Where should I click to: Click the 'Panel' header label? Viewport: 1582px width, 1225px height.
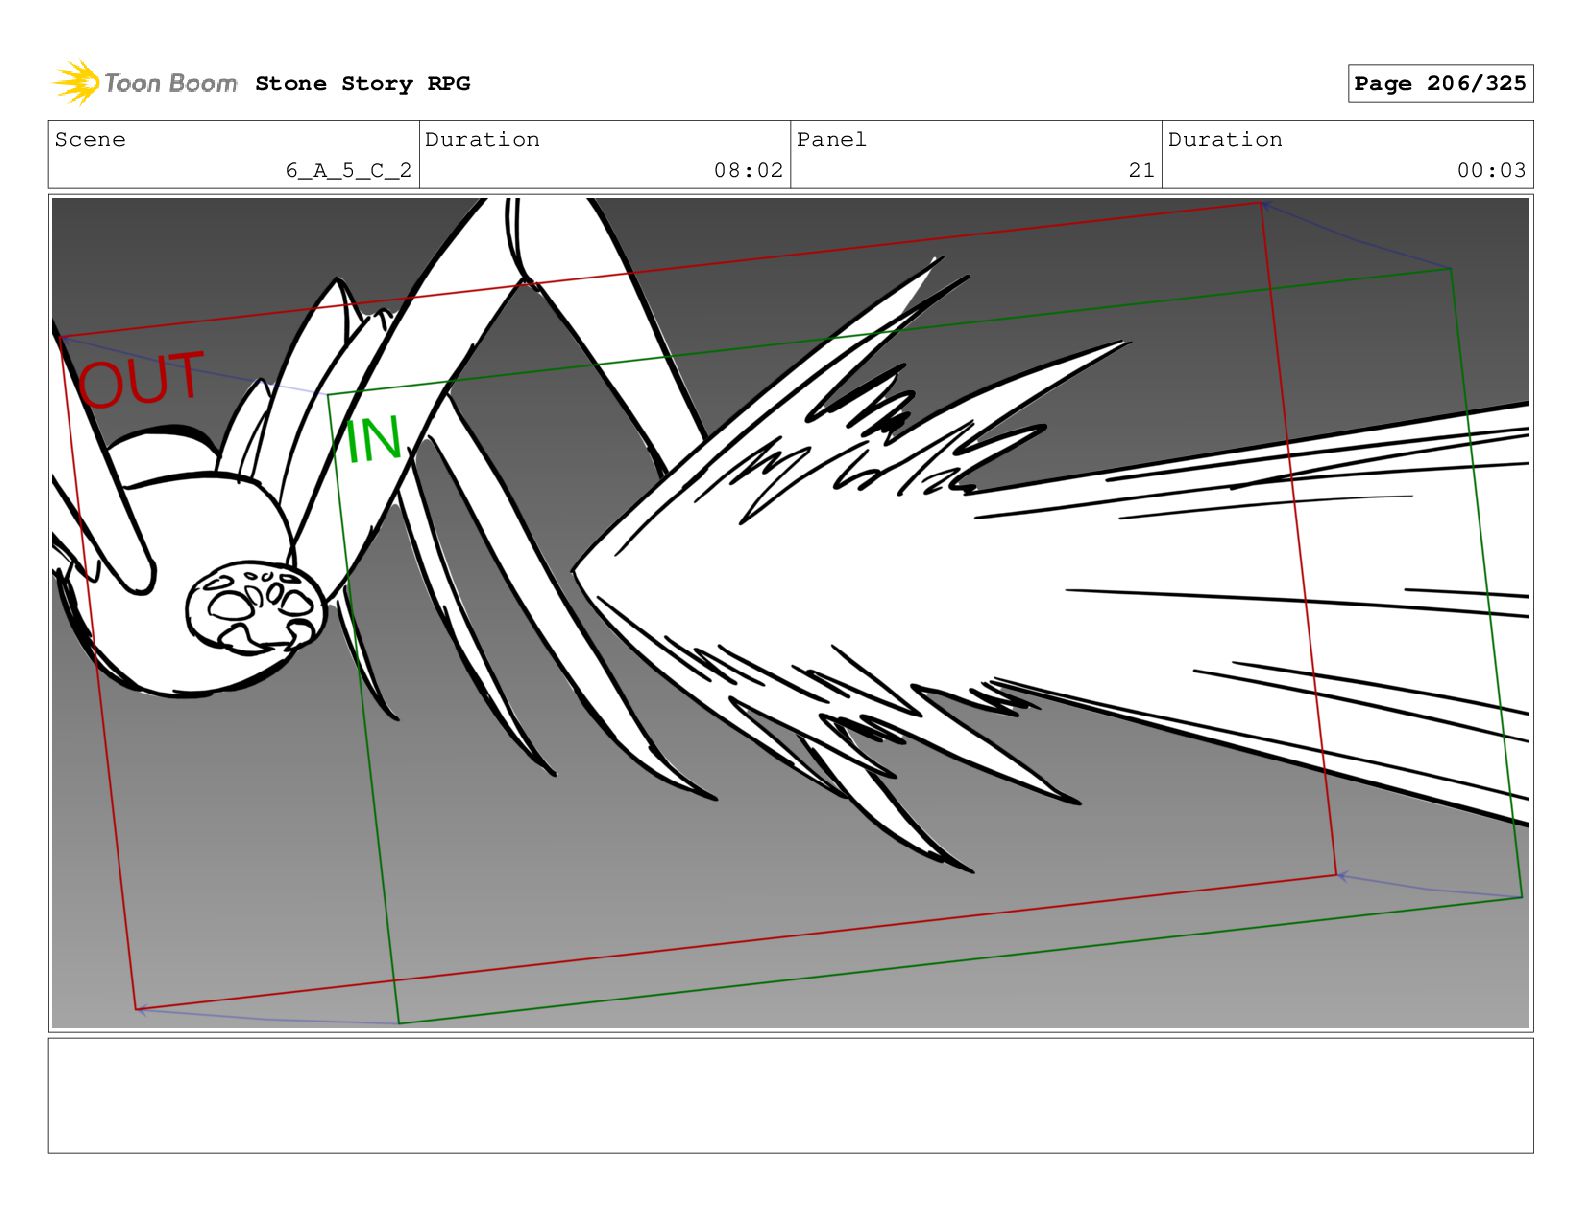832,140
